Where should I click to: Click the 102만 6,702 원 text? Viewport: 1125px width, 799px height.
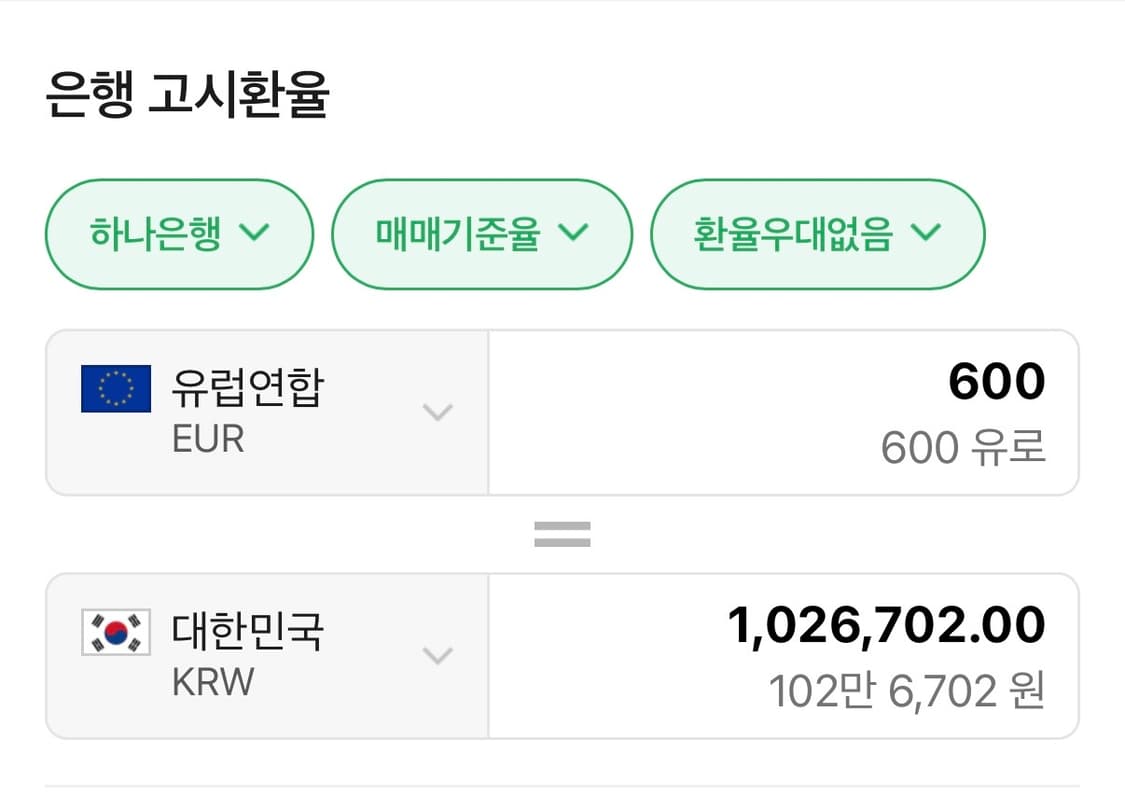[x=906, y=688]
